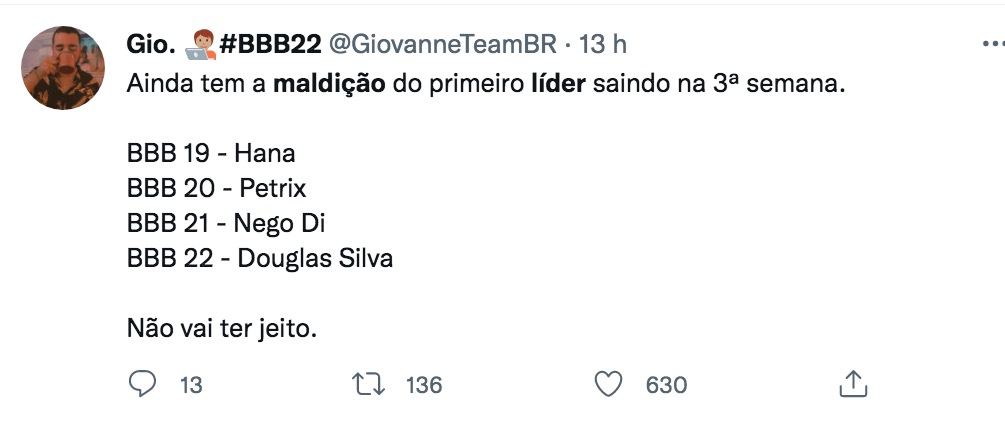Click the 630 likes count
The width and height of the screenshot is (1005, 423).
[666, 384]
